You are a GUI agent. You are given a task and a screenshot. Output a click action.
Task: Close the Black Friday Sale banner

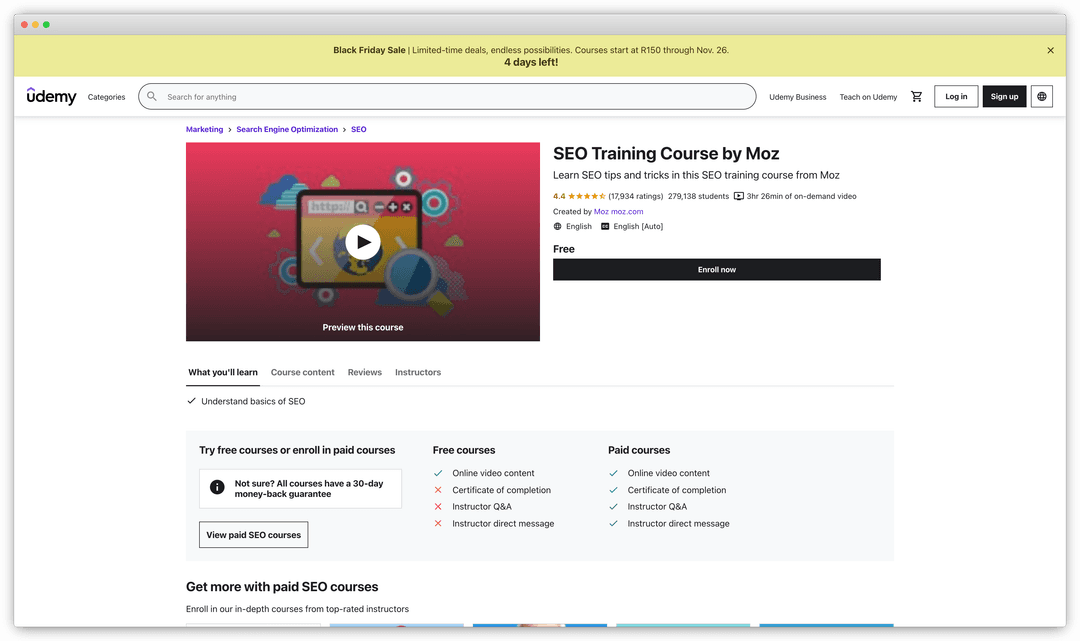pyautogui.click(x=1050, y=50)
